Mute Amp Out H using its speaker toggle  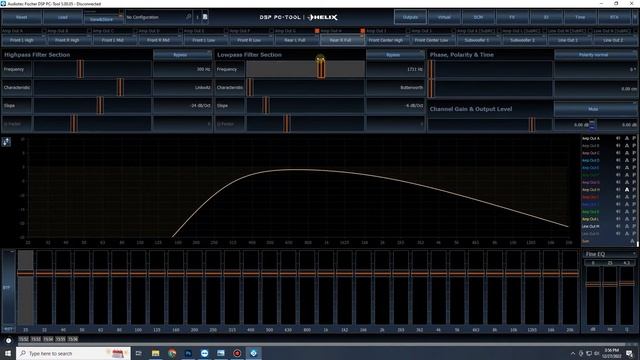click(618, 190)
